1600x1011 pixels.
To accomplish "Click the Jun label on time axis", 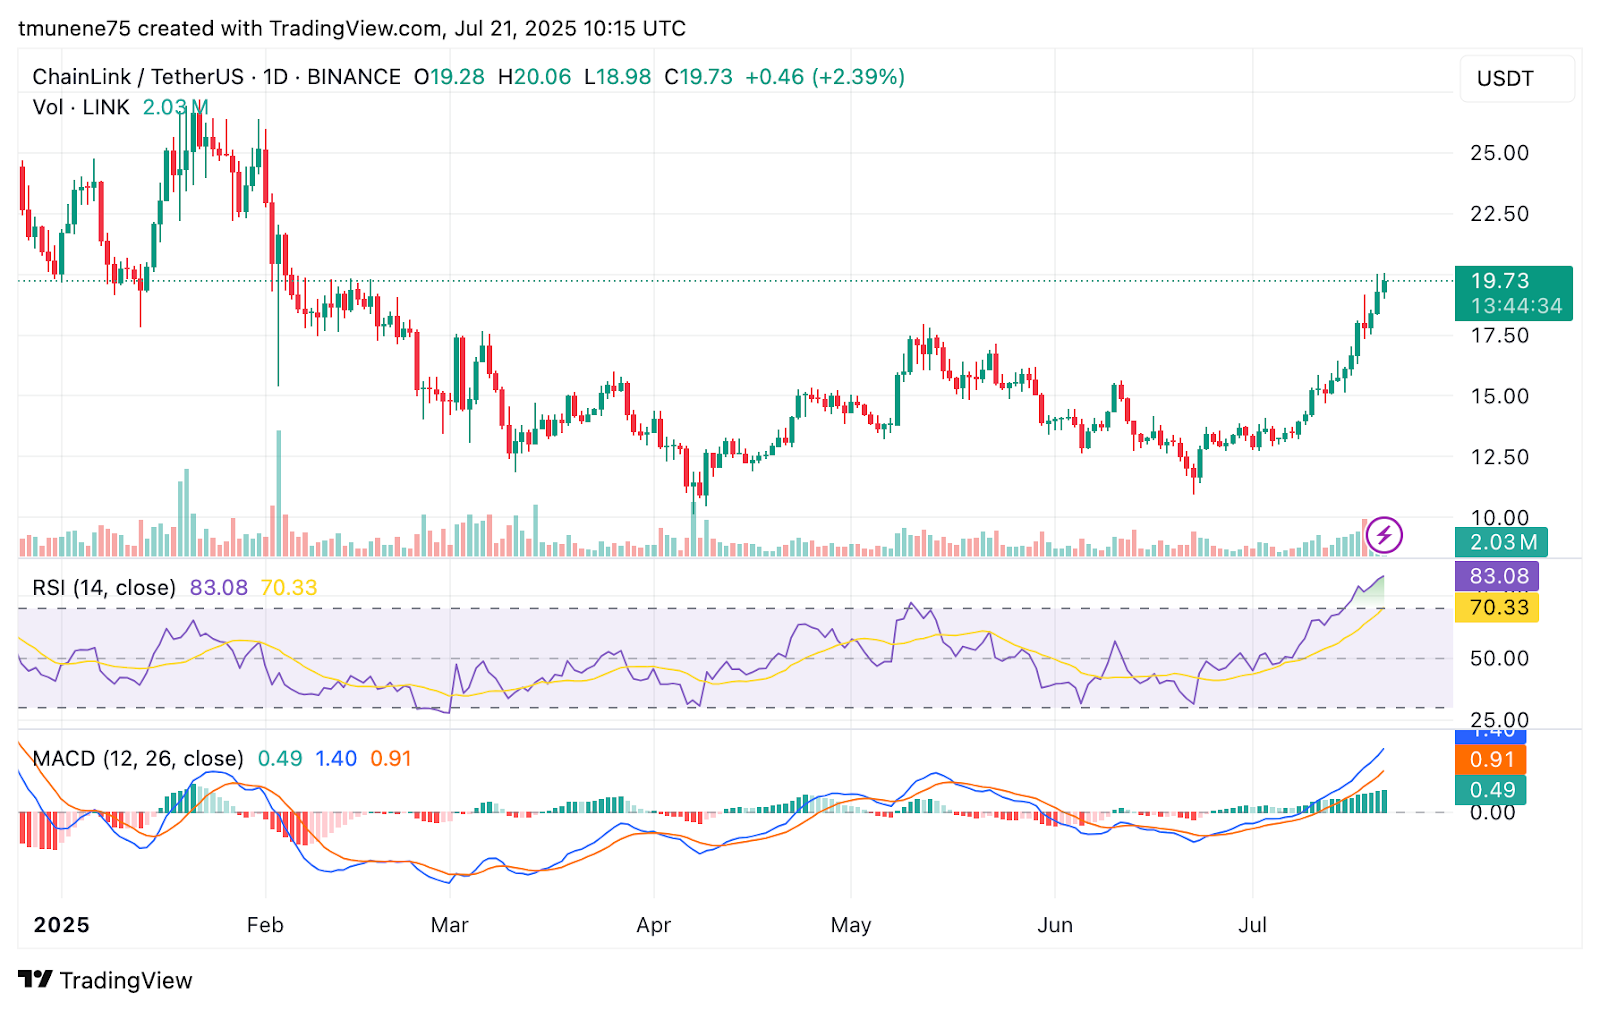I will 1055,925.
